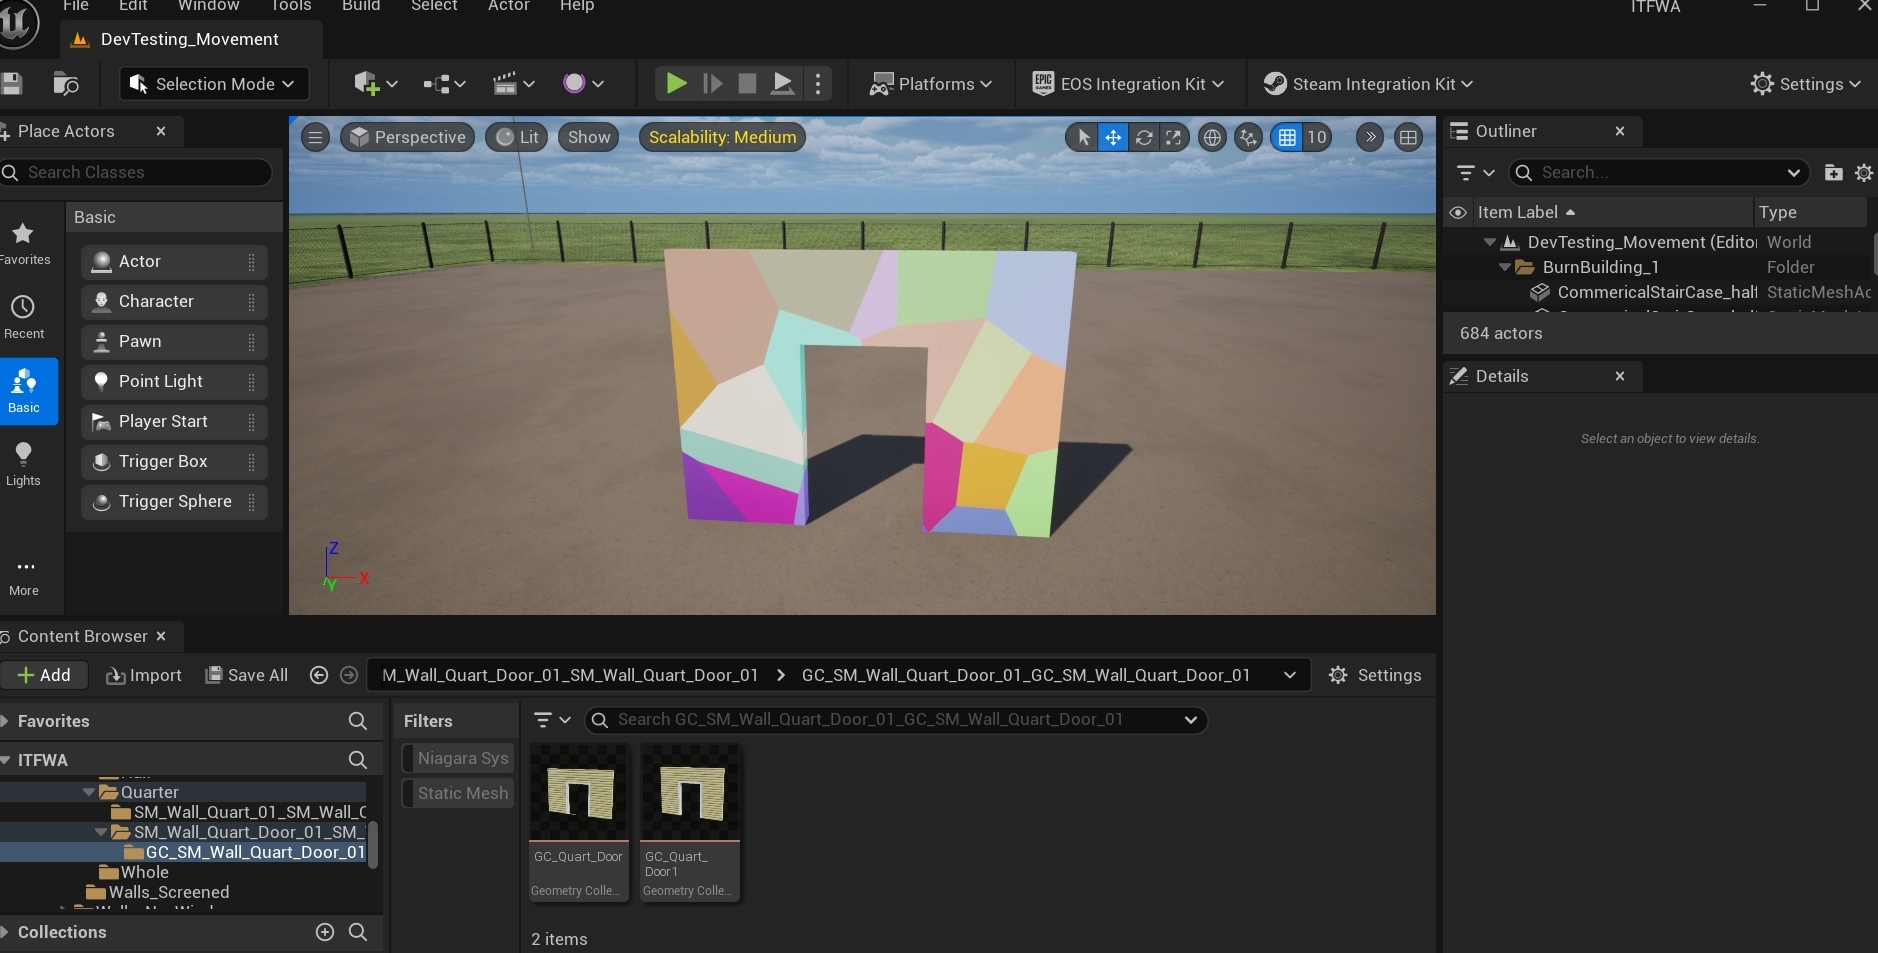Expand the hidden viewport toolbar items chevron
The height and width of the screenshot is (953, 1878).
[1370, 137]
